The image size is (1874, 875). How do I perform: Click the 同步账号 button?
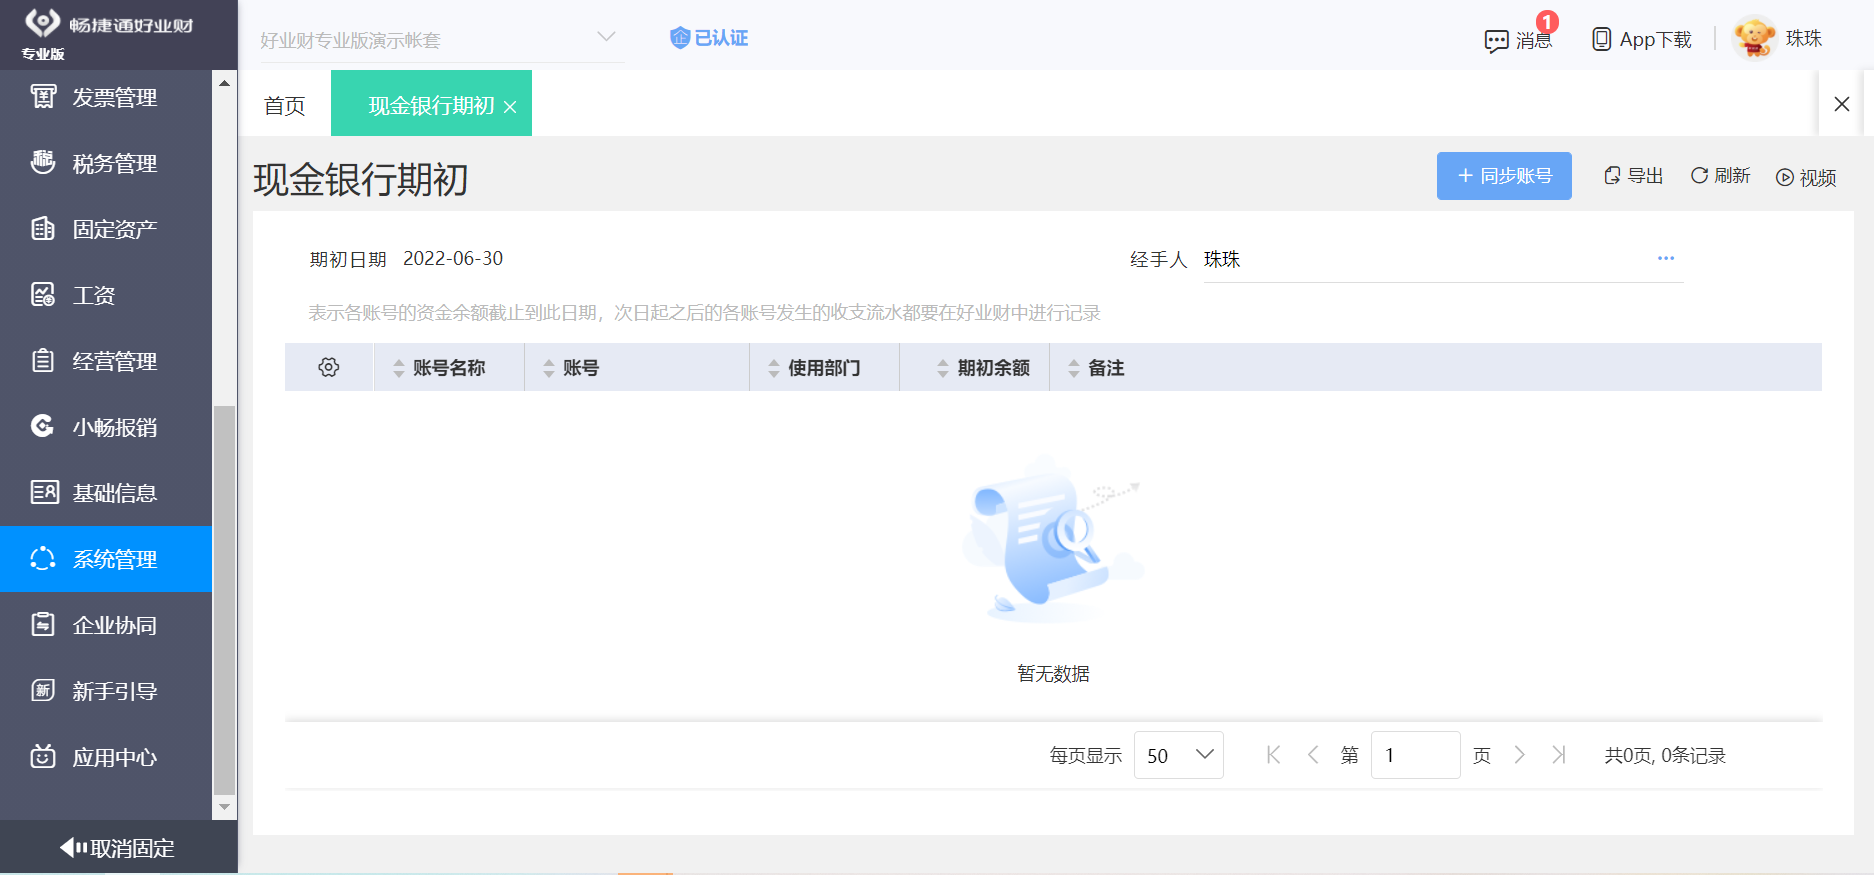[1504, 176]
